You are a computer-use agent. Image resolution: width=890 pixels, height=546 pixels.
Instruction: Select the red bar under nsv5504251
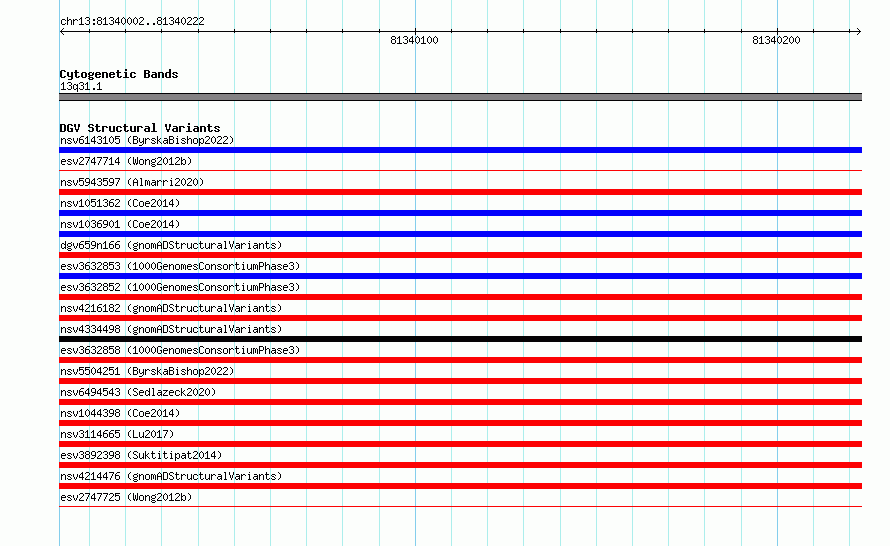click(460, 381)
